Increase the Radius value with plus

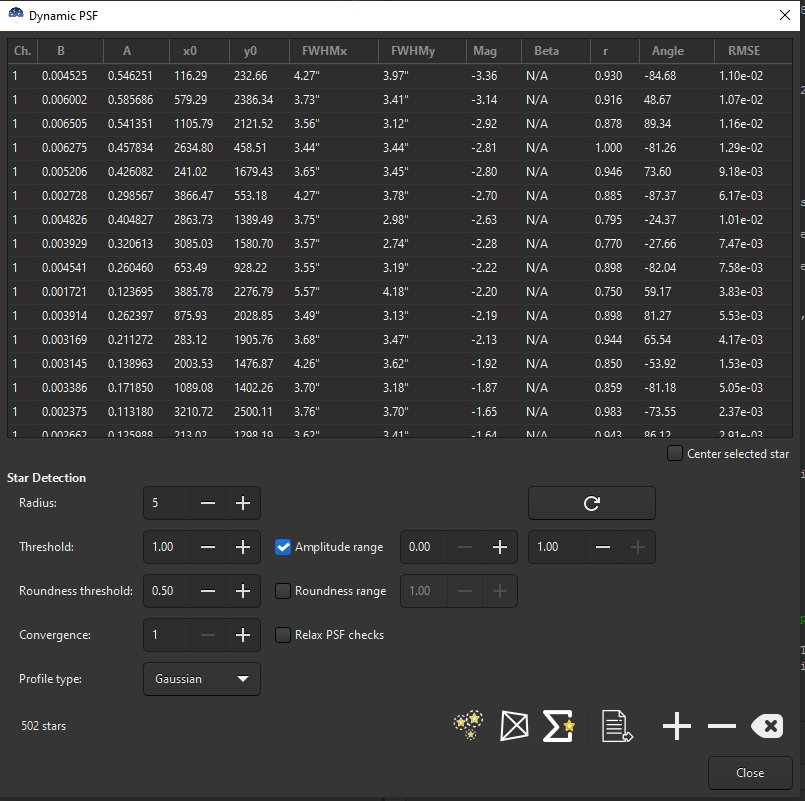[242, 503]
